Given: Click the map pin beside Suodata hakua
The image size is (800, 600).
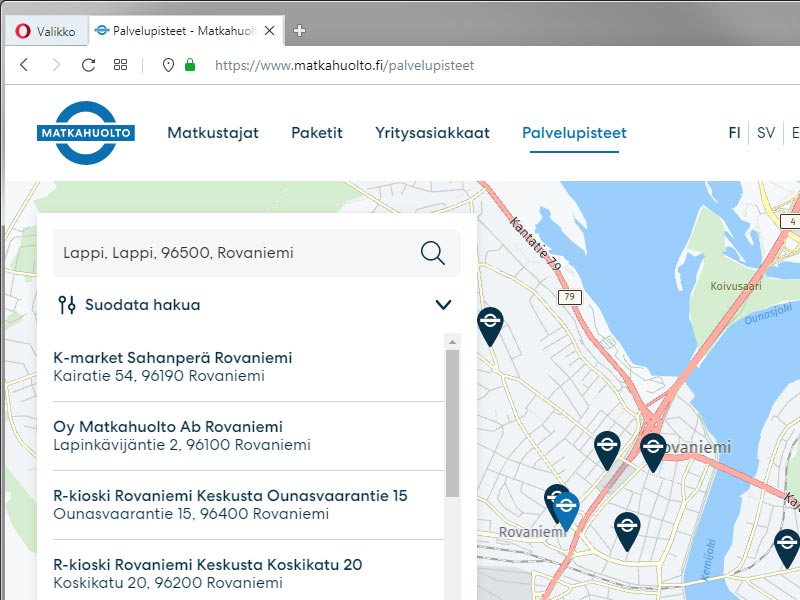Looking at the screenshot, I should click(490, 327).
